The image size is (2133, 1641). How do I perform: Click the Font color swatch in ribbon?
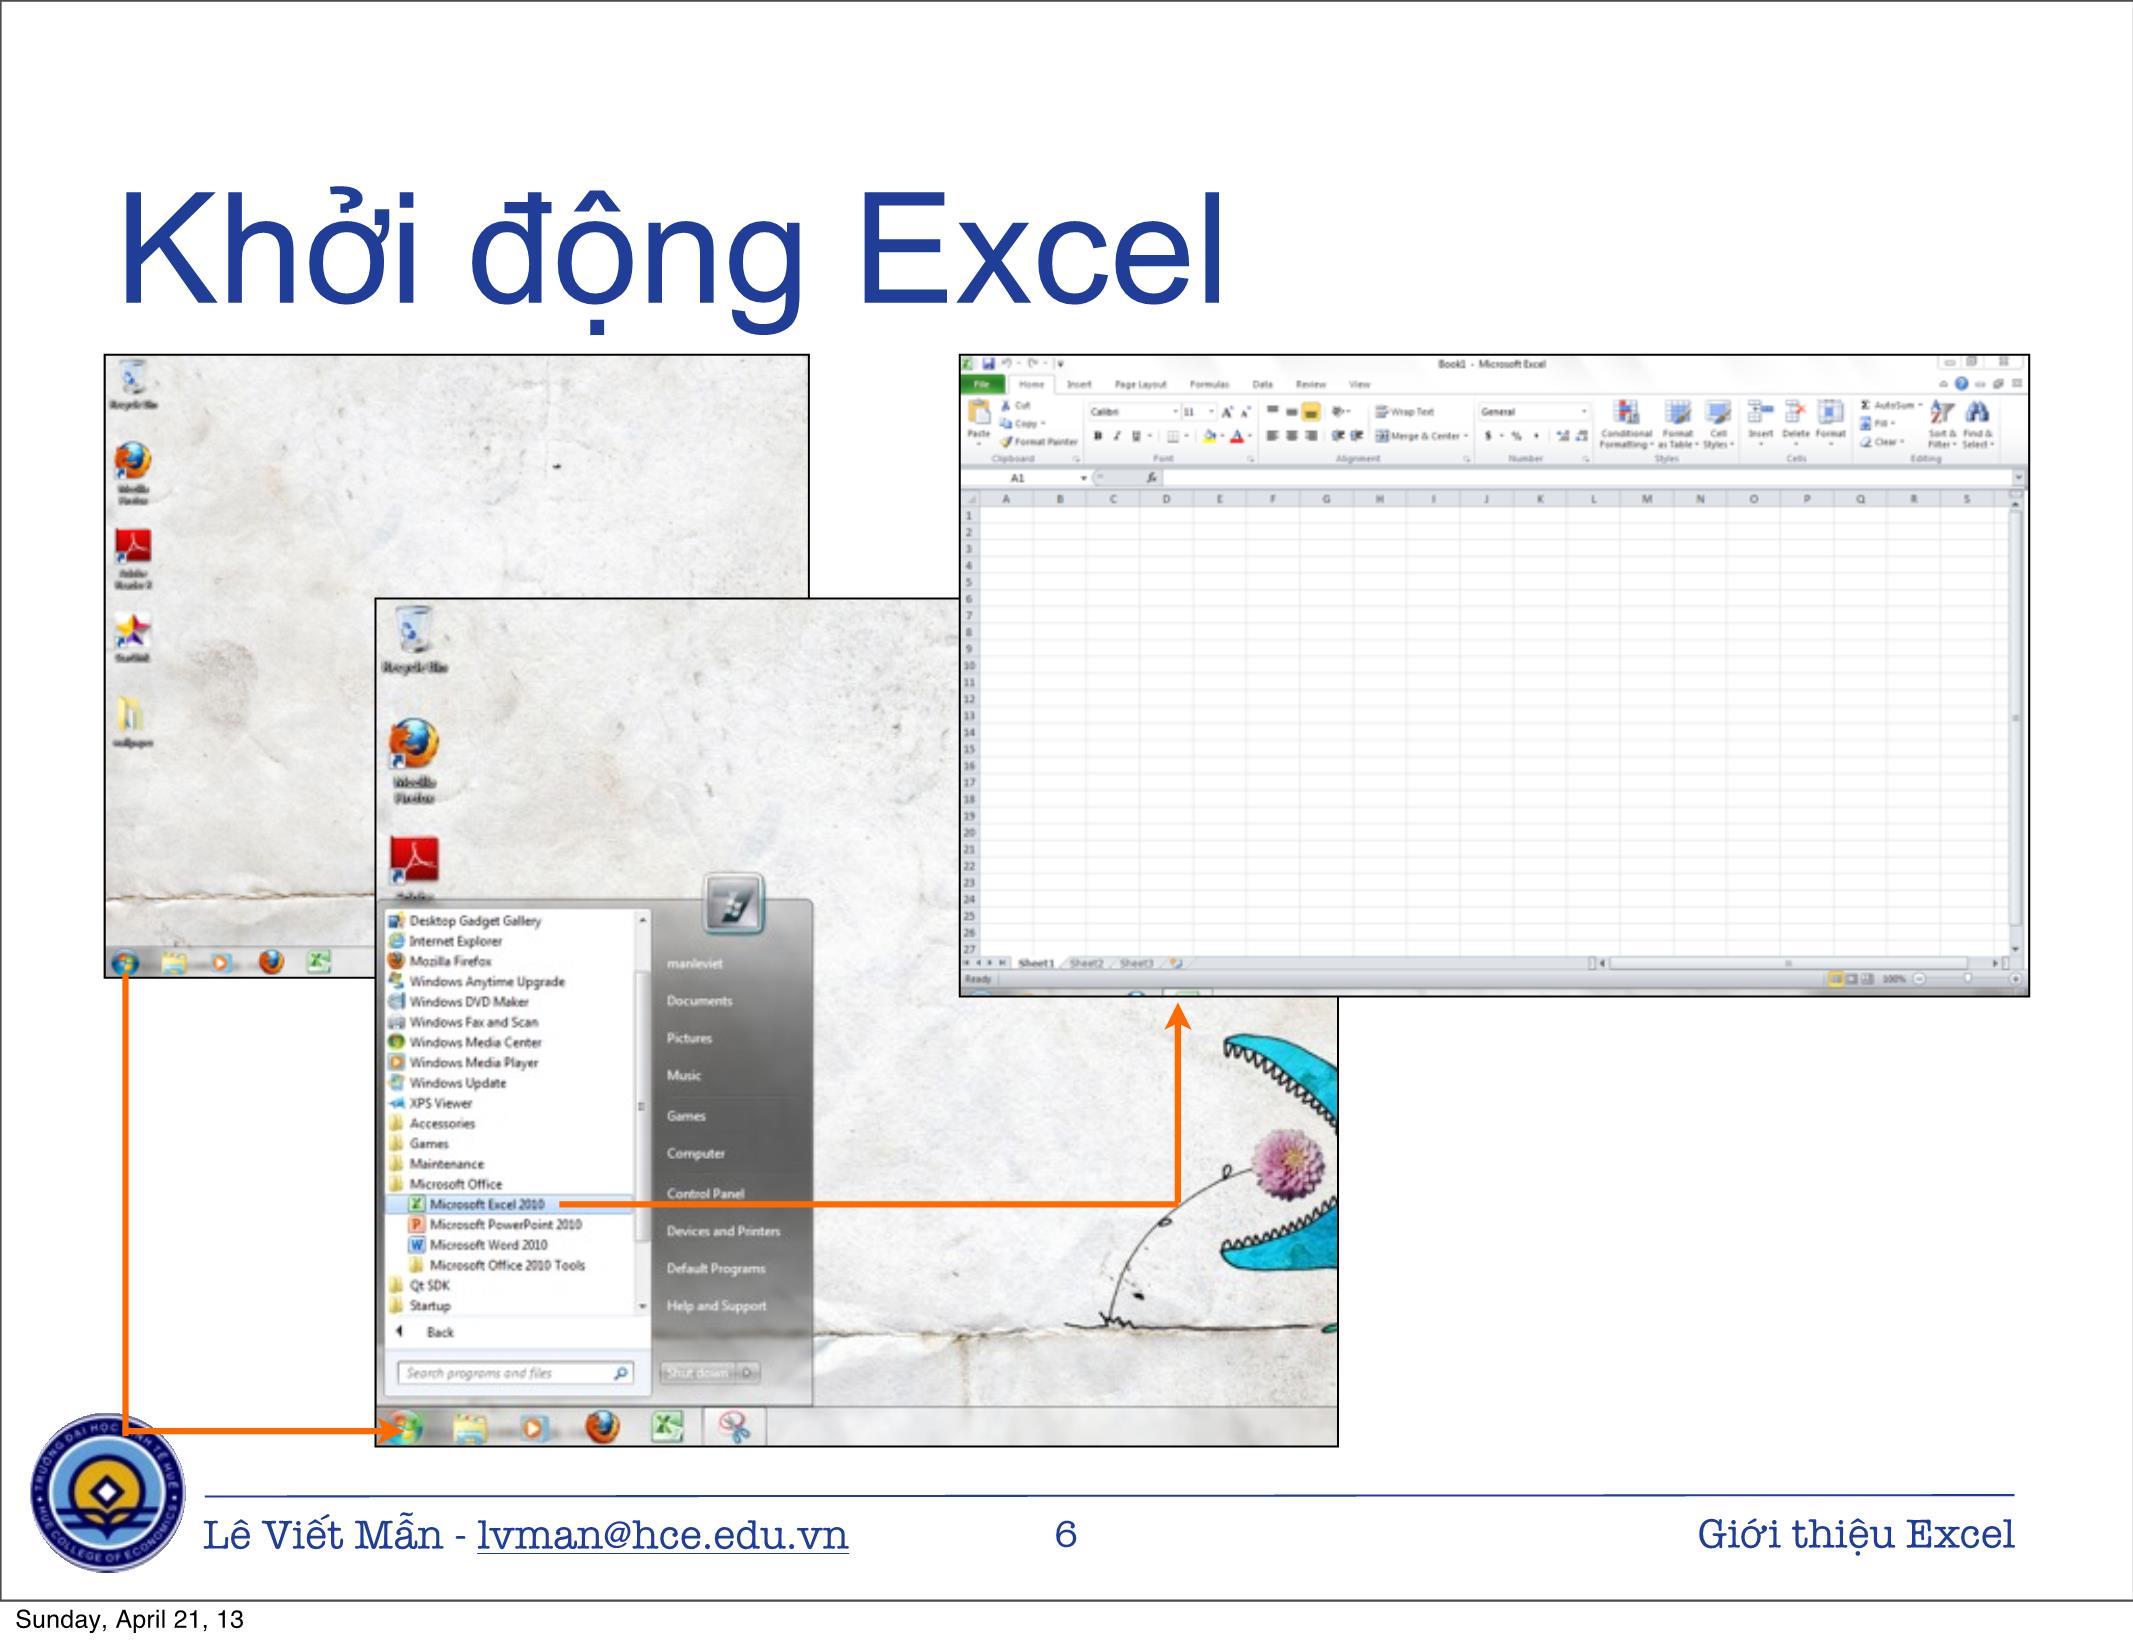coord(1244,441)
